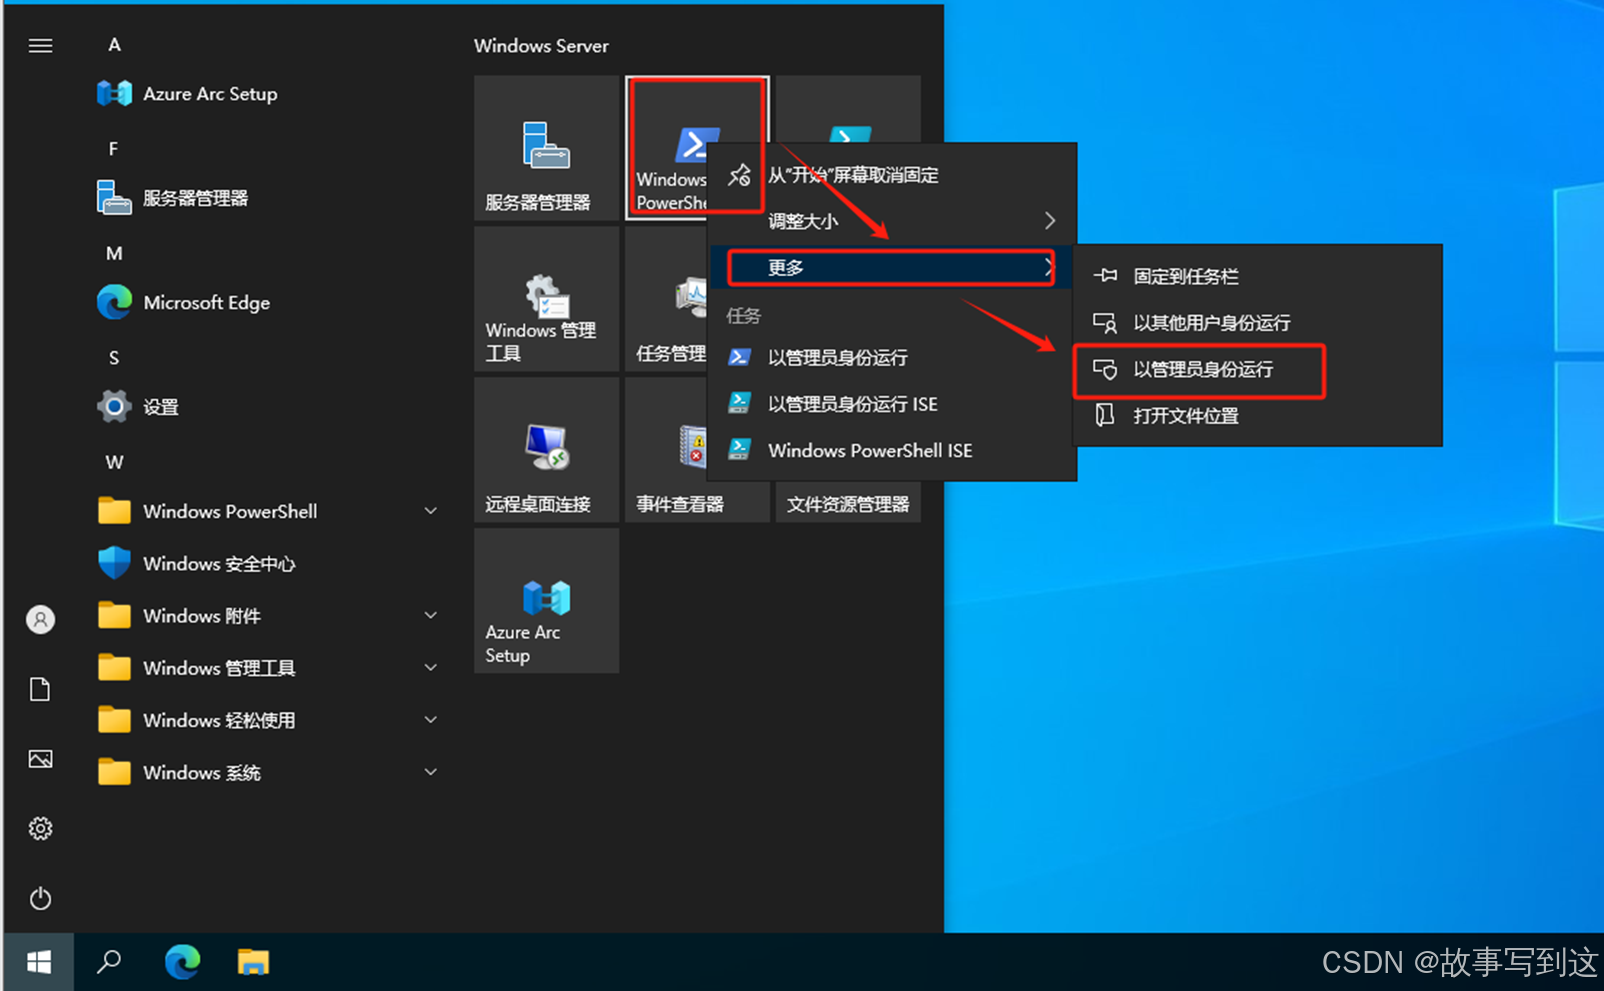The width and height of the screenshot is (1604, 991).
Task: Select Windows PowerShell ISE task
Action: point(892,450)
